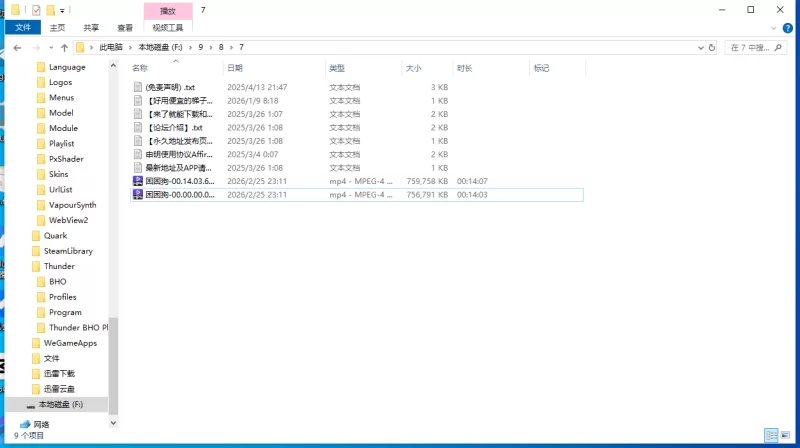Open the Skins folder in the tree
This screenshot has height=448, width=800.
click(58, 174)
